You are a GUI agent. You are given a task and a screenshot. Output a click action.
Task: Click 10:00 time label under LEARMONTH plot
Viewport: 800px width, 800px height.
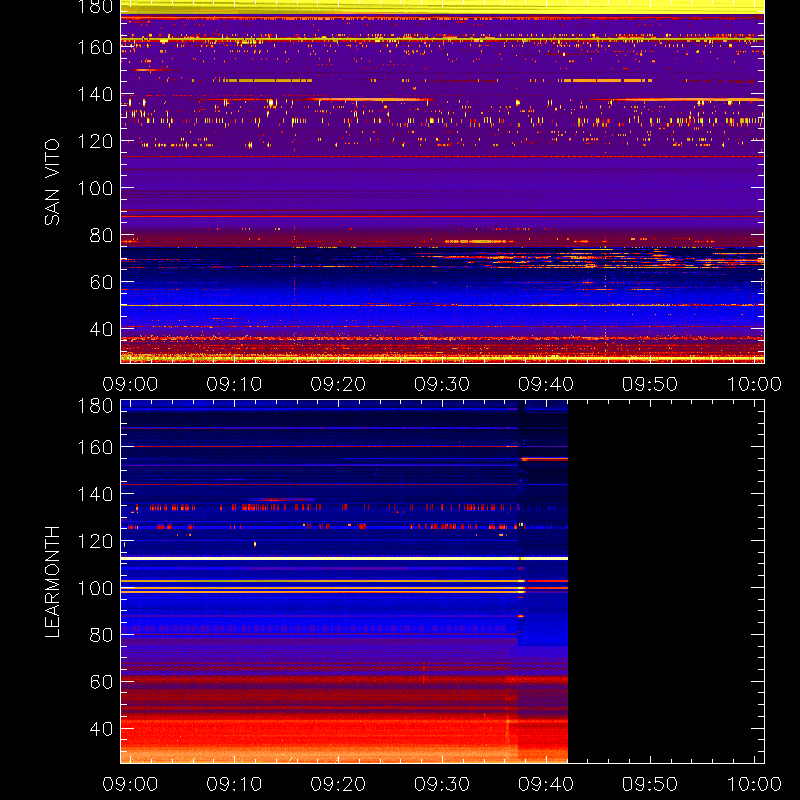point(754,784)
